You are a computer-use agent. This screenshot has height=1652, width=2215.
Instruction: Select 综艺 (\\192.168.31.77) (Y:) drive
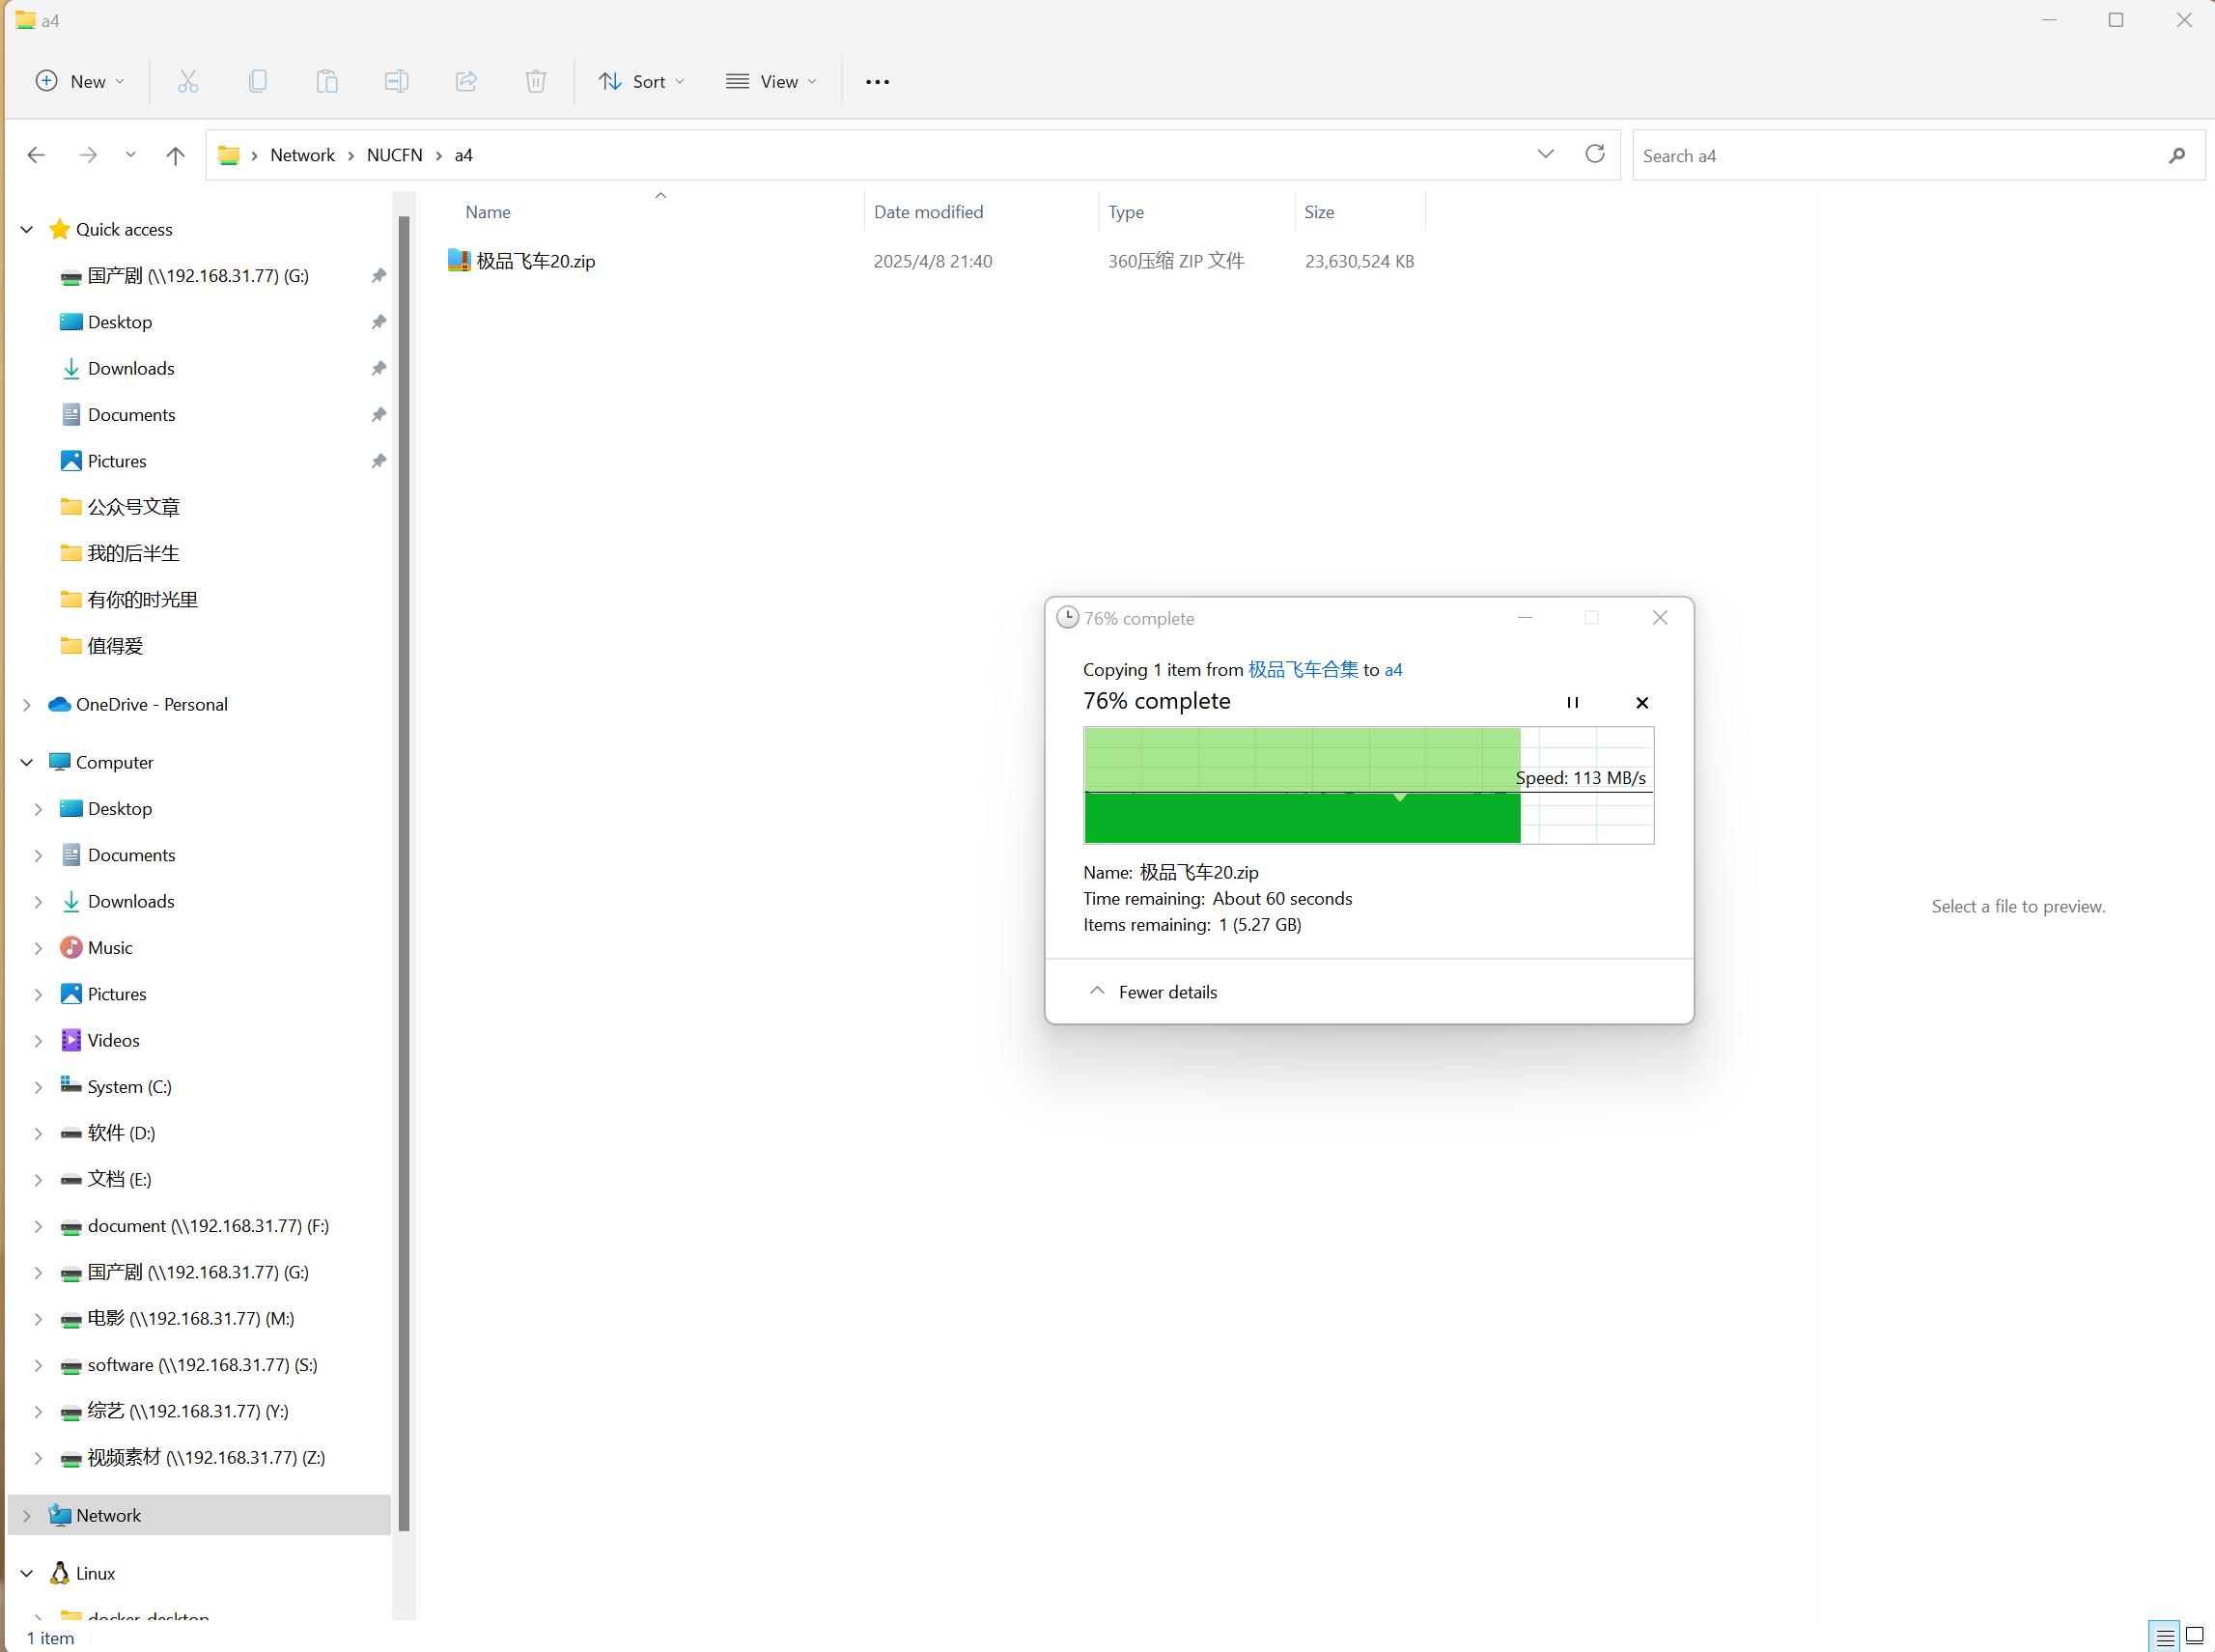pyautogui.click(x=187, y=1411)
